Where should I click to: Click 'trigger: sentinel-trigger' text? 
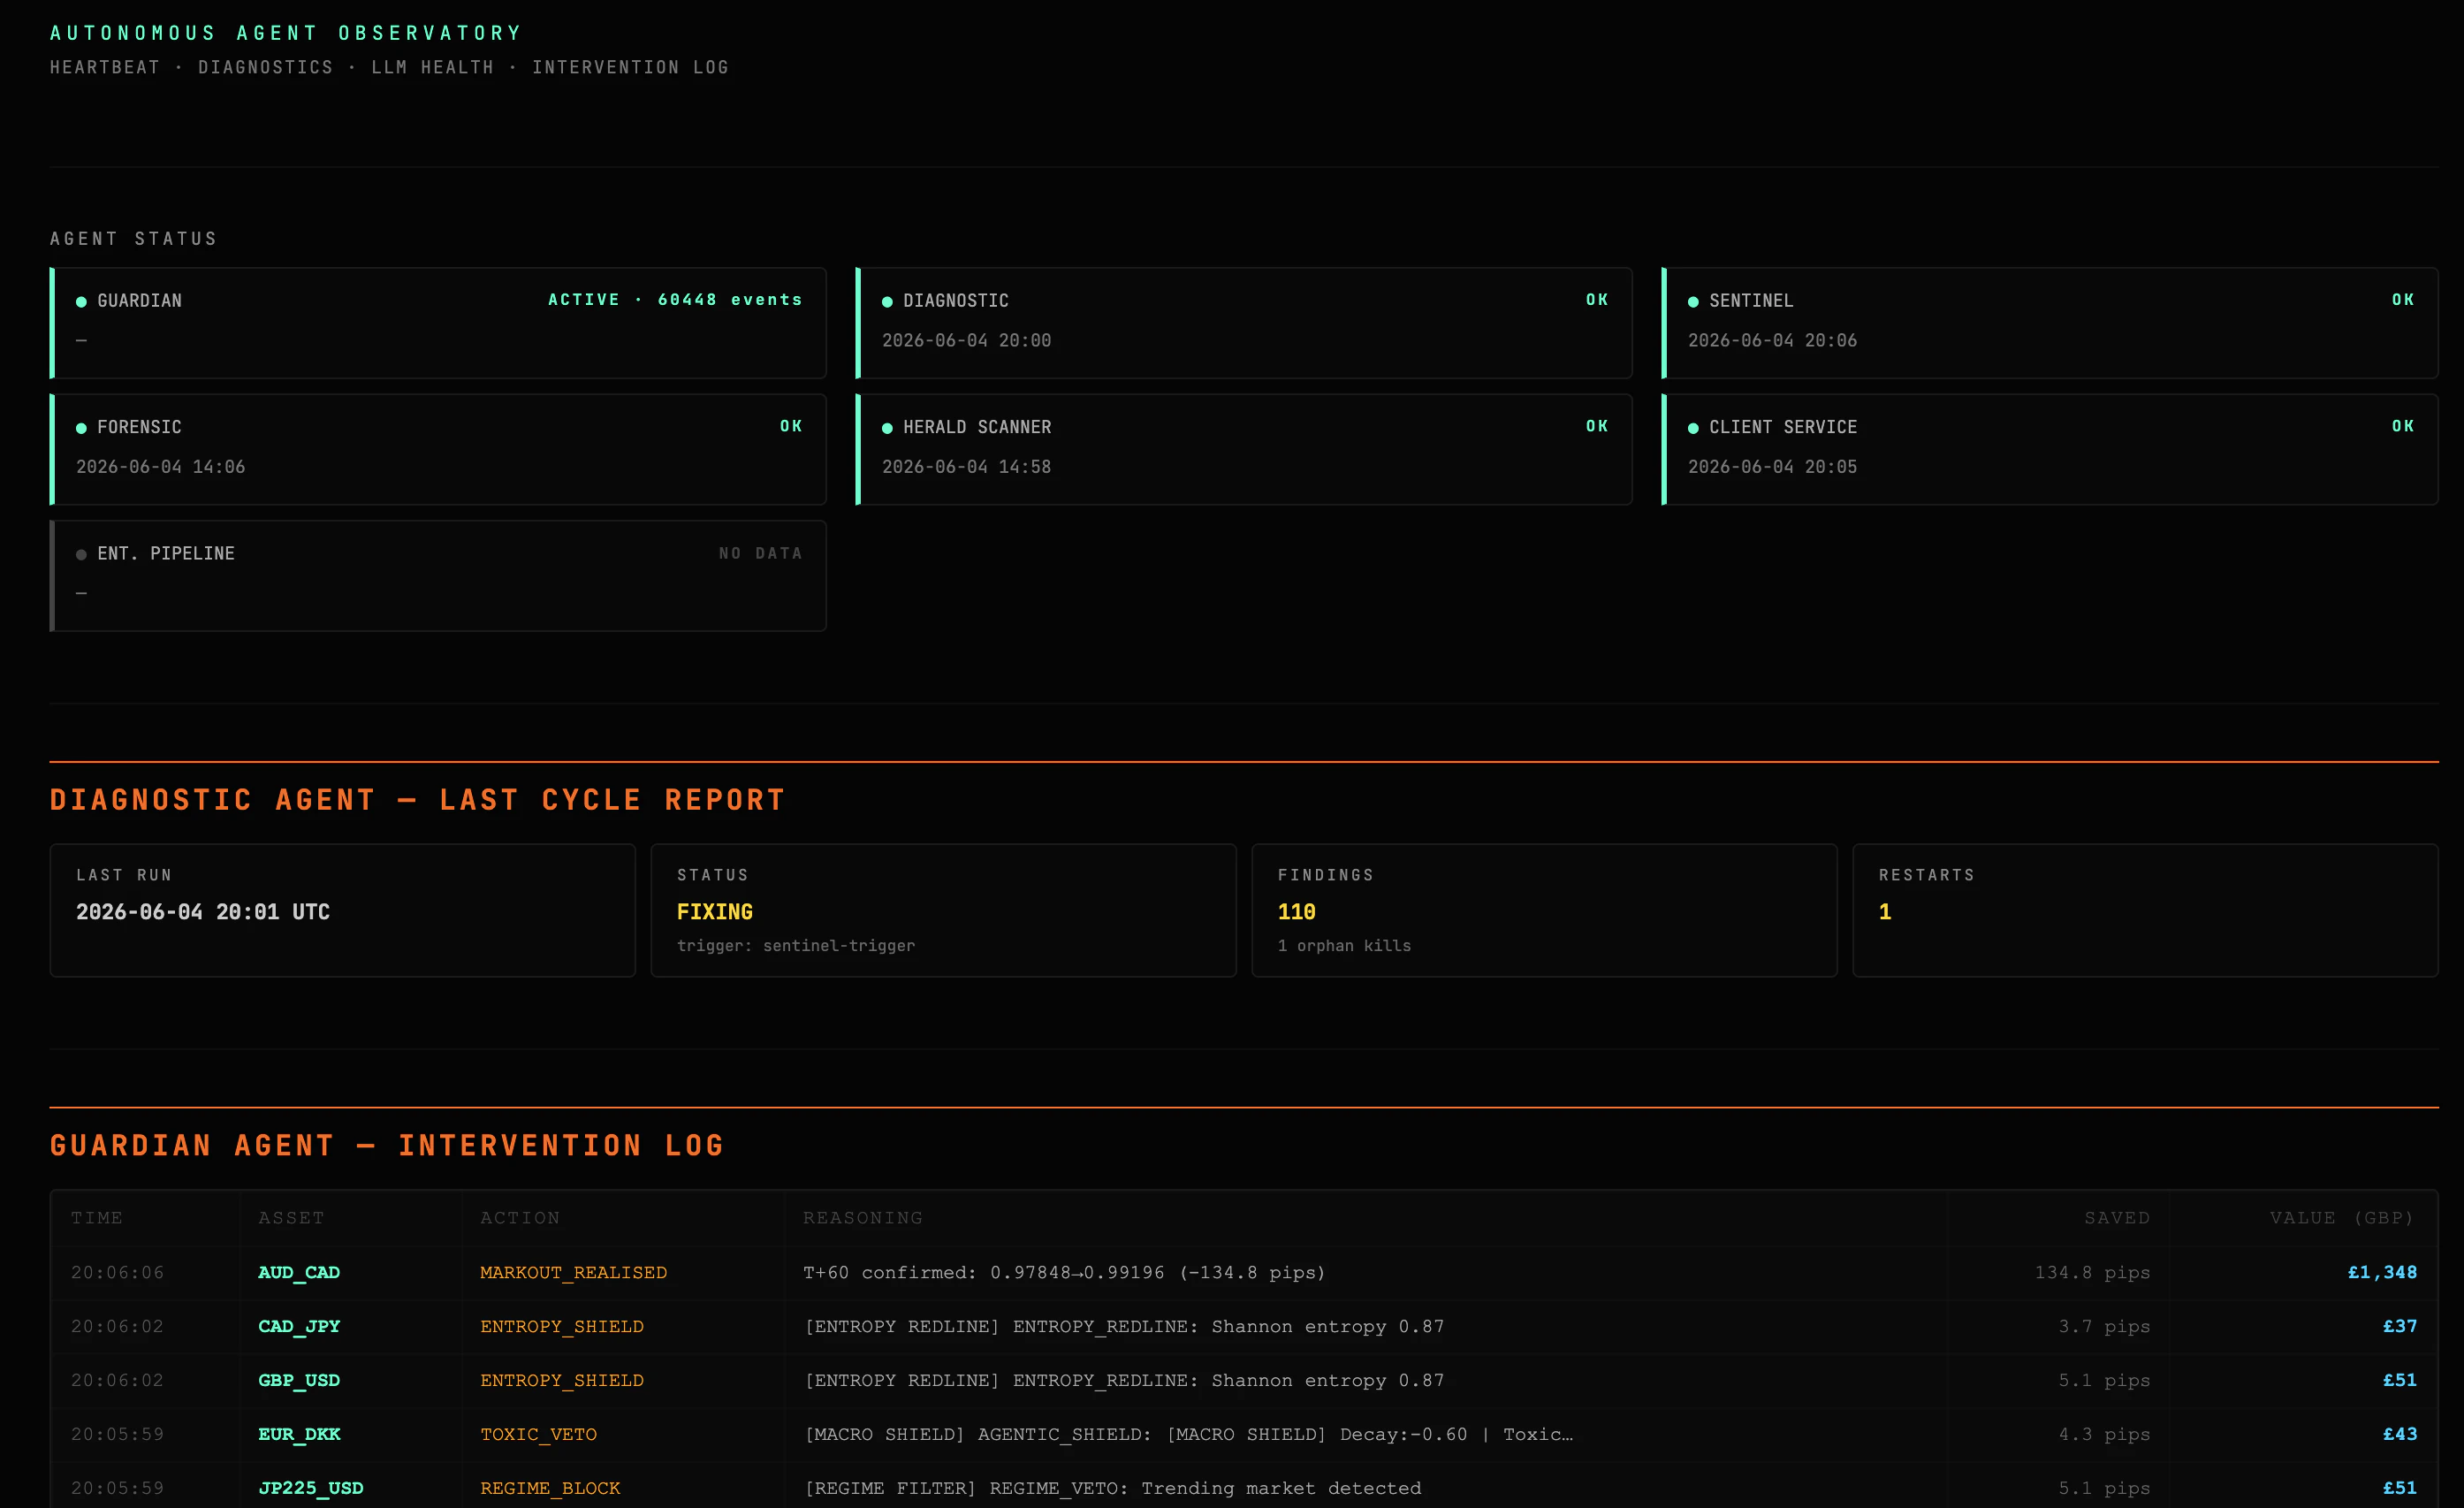(796, 946)
